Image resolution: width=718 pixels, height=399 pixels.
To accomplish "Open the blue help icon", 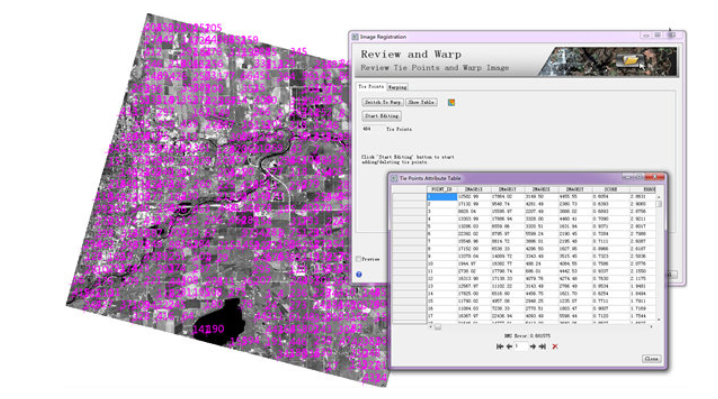I will point(359,274).
